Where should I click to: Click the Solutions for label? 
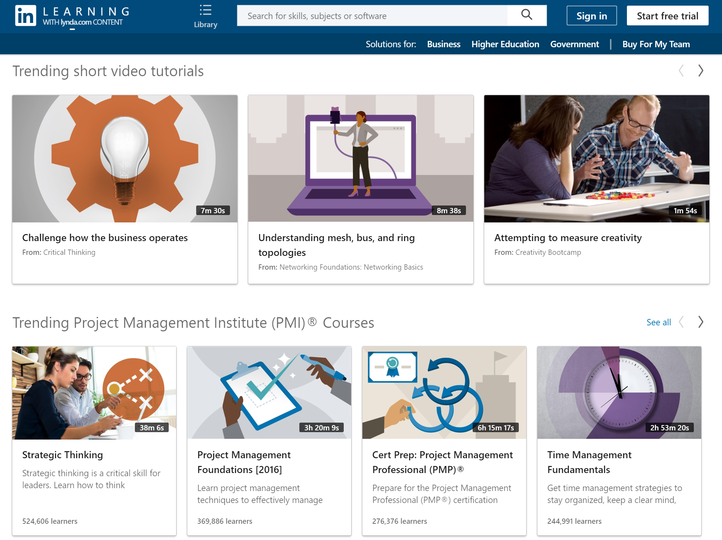coord(390,44)
